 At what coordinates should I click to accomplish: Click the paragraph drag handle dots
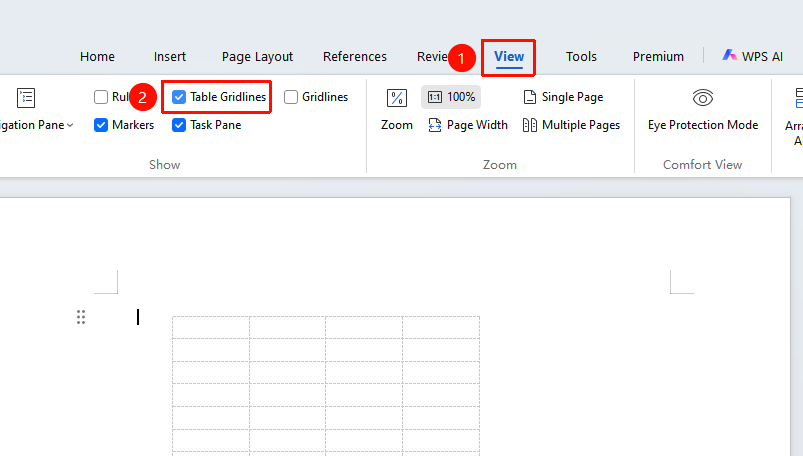pos(81,317)
